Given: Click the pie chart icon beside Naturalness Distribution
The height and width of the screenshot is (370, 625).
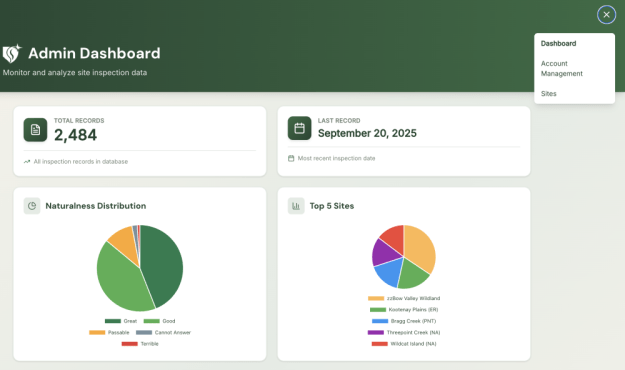Looking at the screenshot, I should pos(32,206).
